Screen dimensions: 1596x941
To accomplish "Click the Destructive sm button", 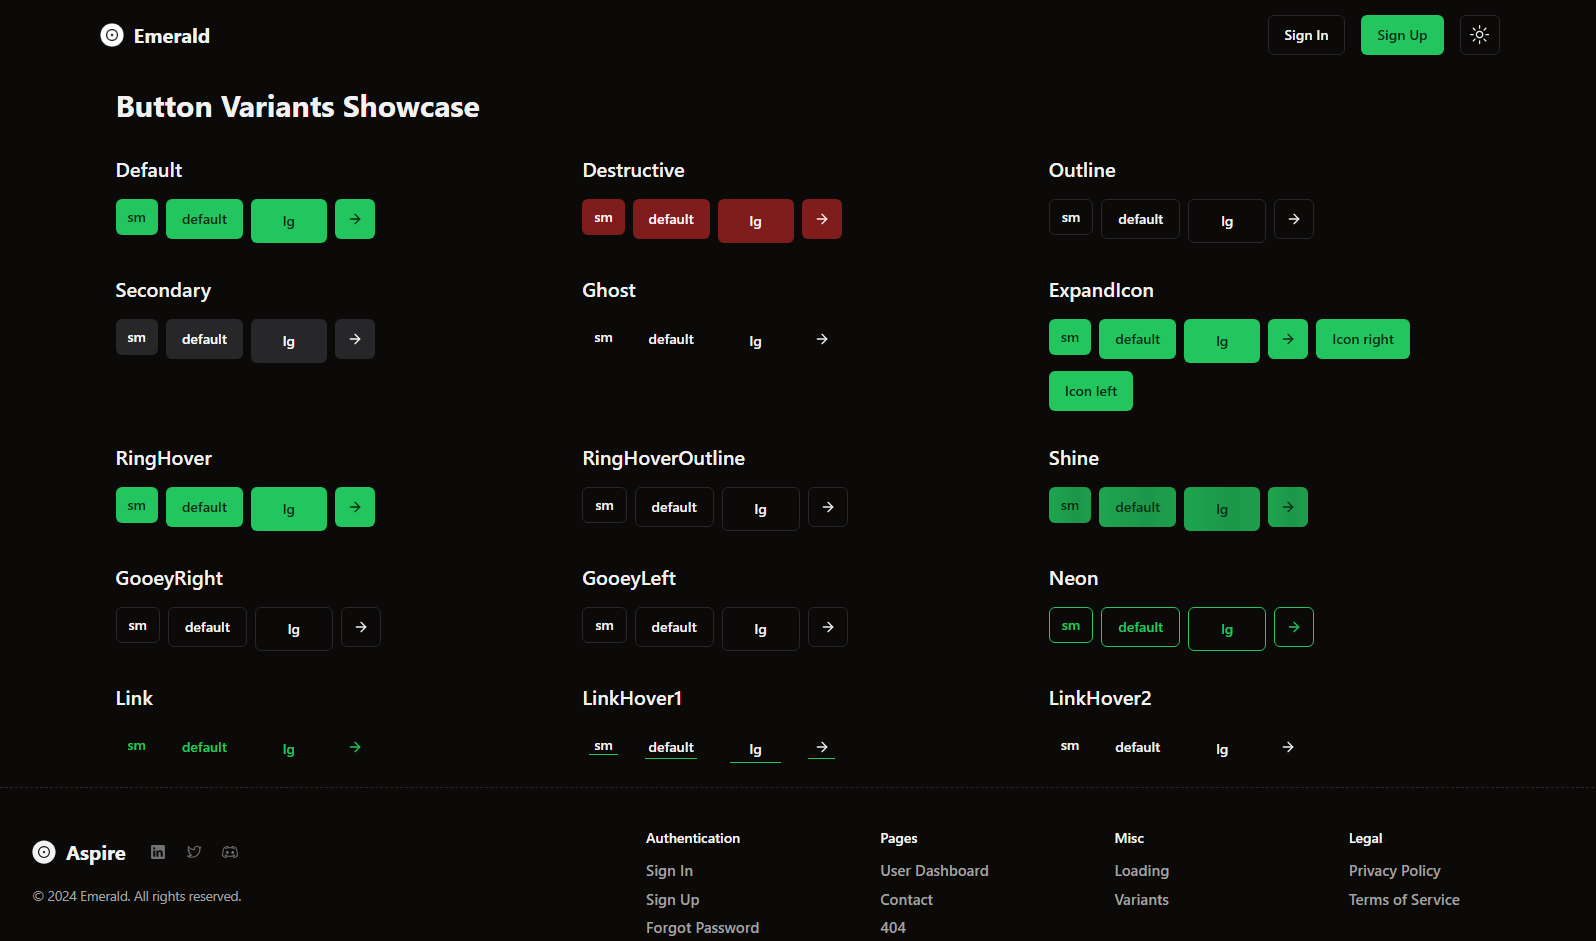I will (x=604, y=217).
